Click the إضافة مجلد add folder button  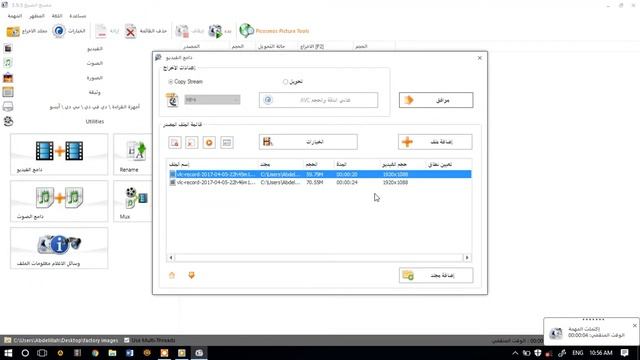pos(436,276)
